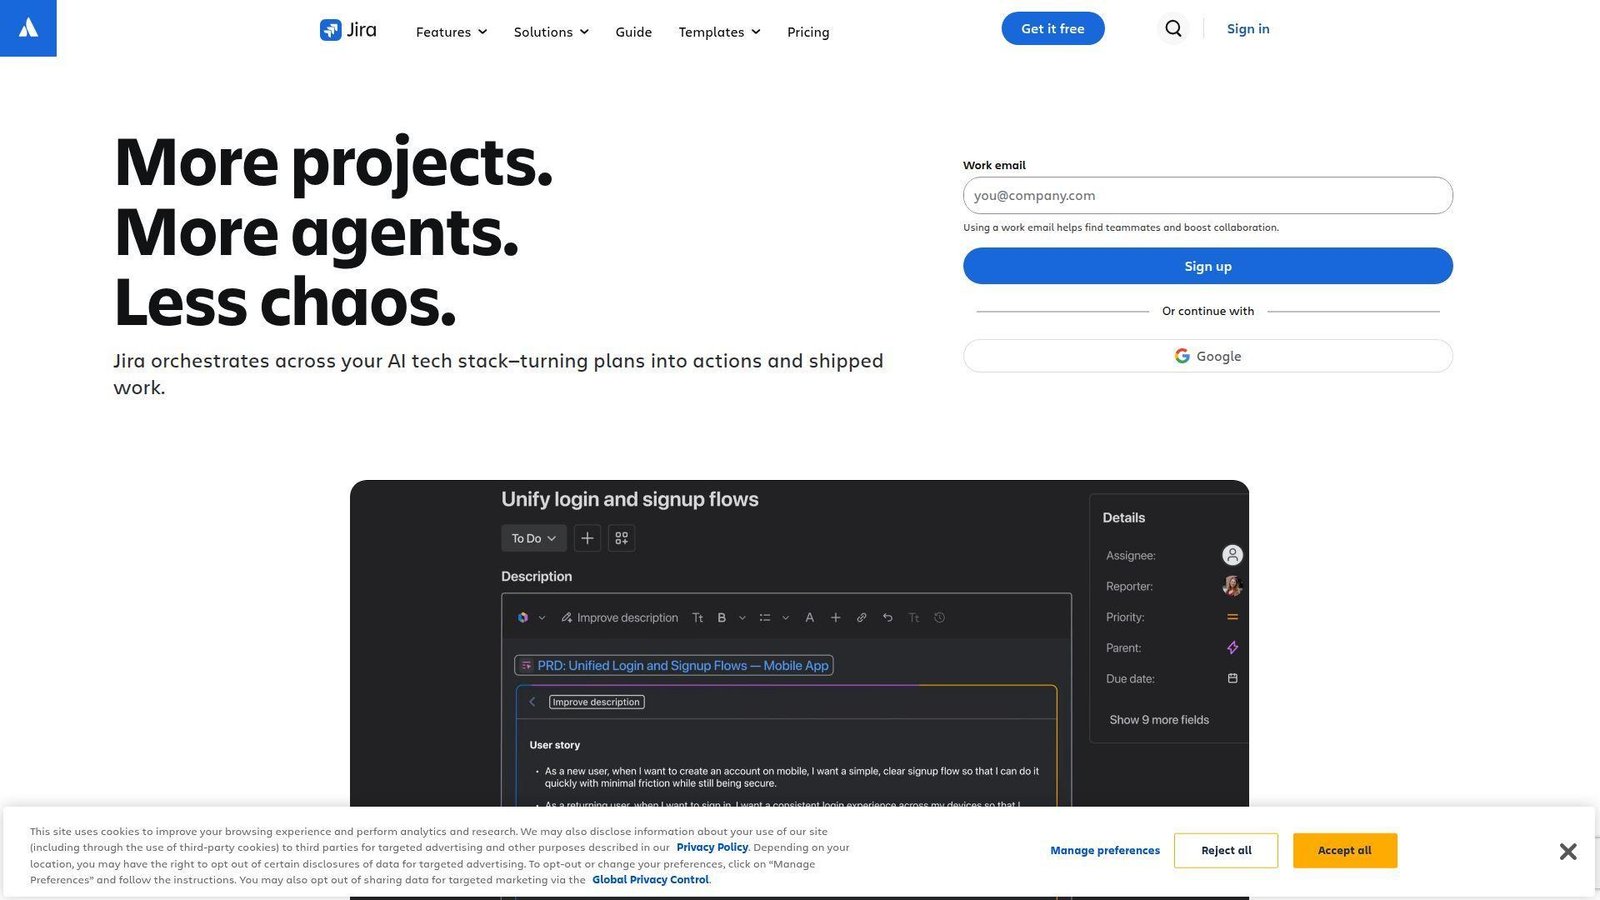Click the dimmed Tt icon before history

[x=914, y=618]
